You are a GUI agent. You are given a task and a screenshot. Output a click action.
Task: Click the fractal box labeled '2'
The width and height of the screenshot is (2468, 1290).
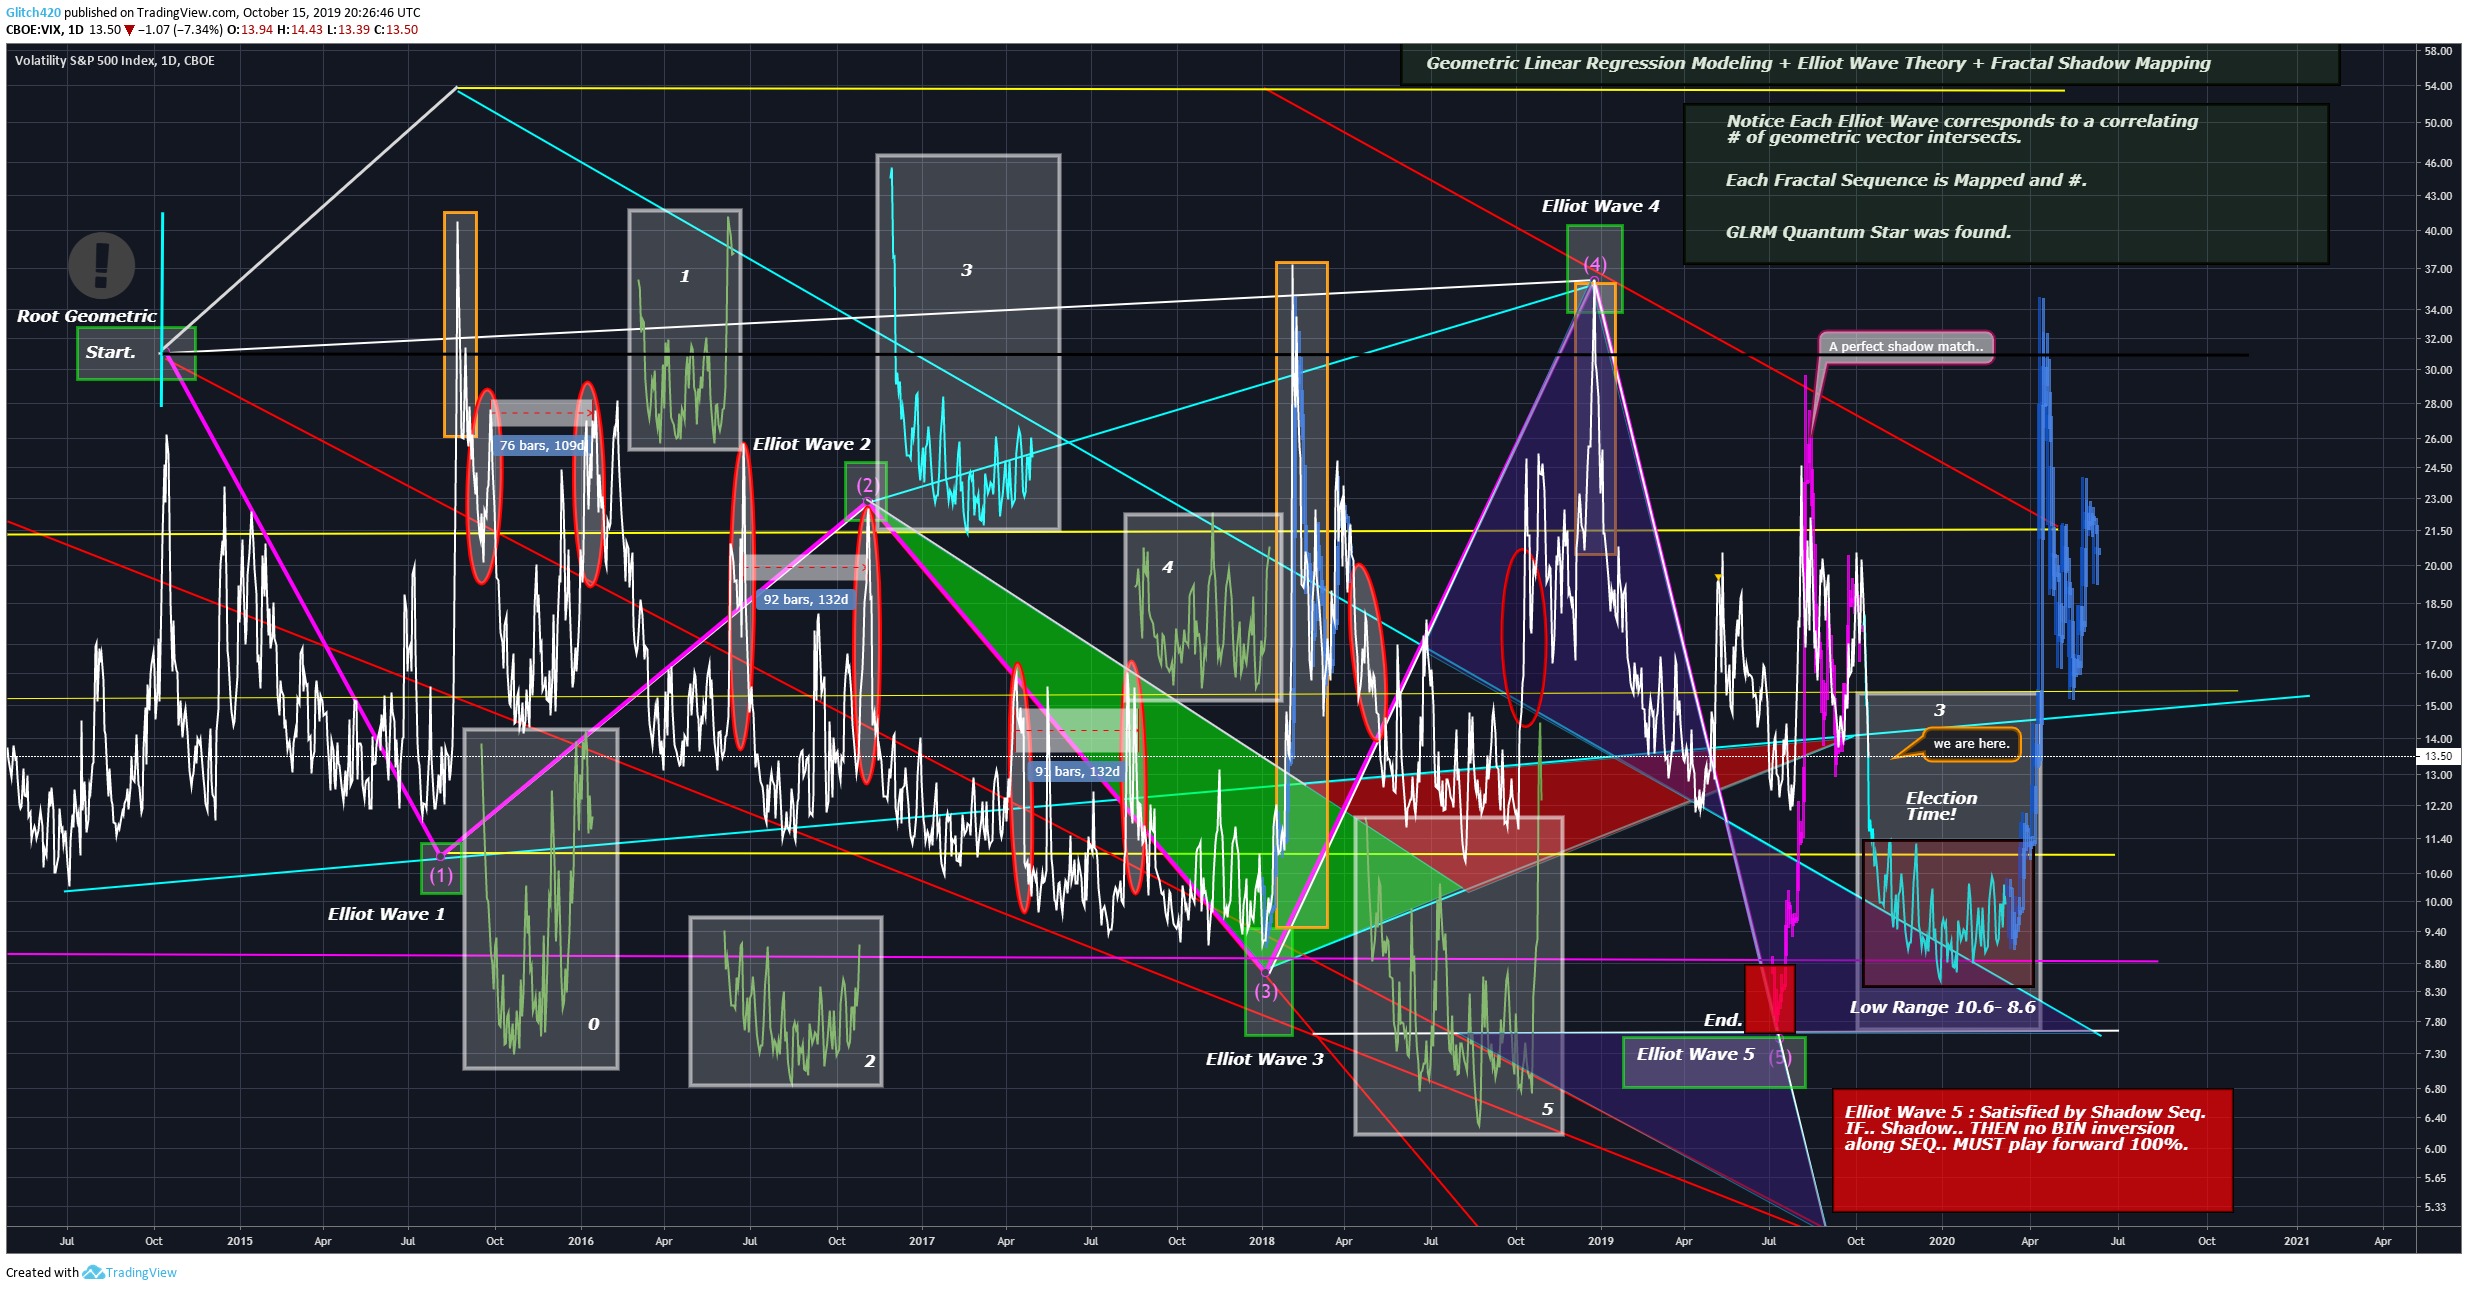point(786,1001)
